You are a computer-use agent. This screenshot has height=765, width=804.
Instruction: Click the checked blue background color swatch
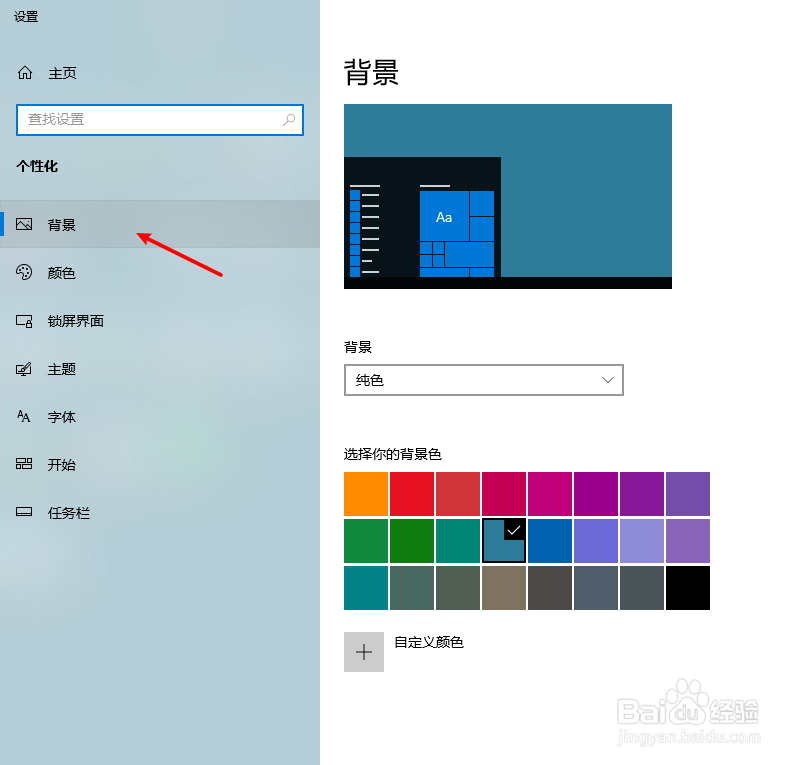tap(504, 541)
